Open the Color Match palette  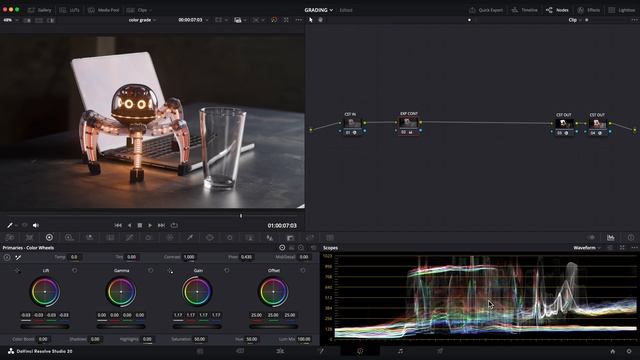pos(29,238)
